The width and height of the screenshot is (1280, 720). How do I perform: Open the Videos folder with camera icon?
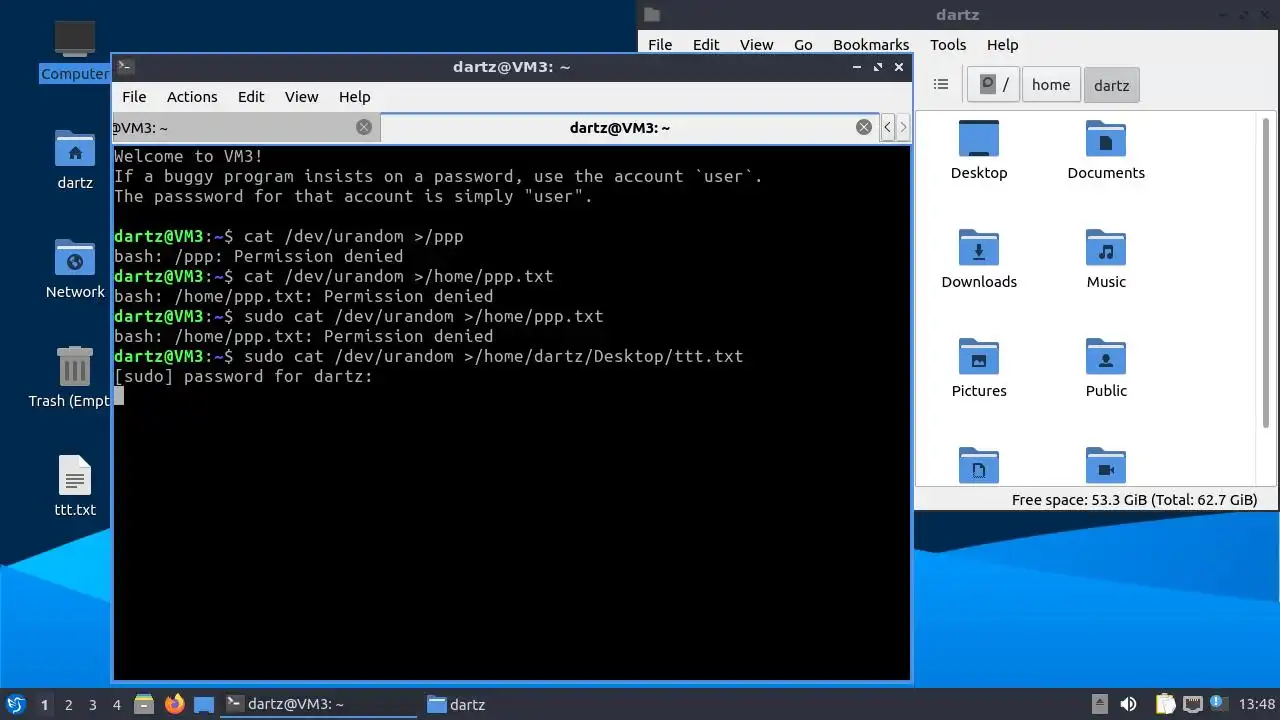tap(1106, 465)
